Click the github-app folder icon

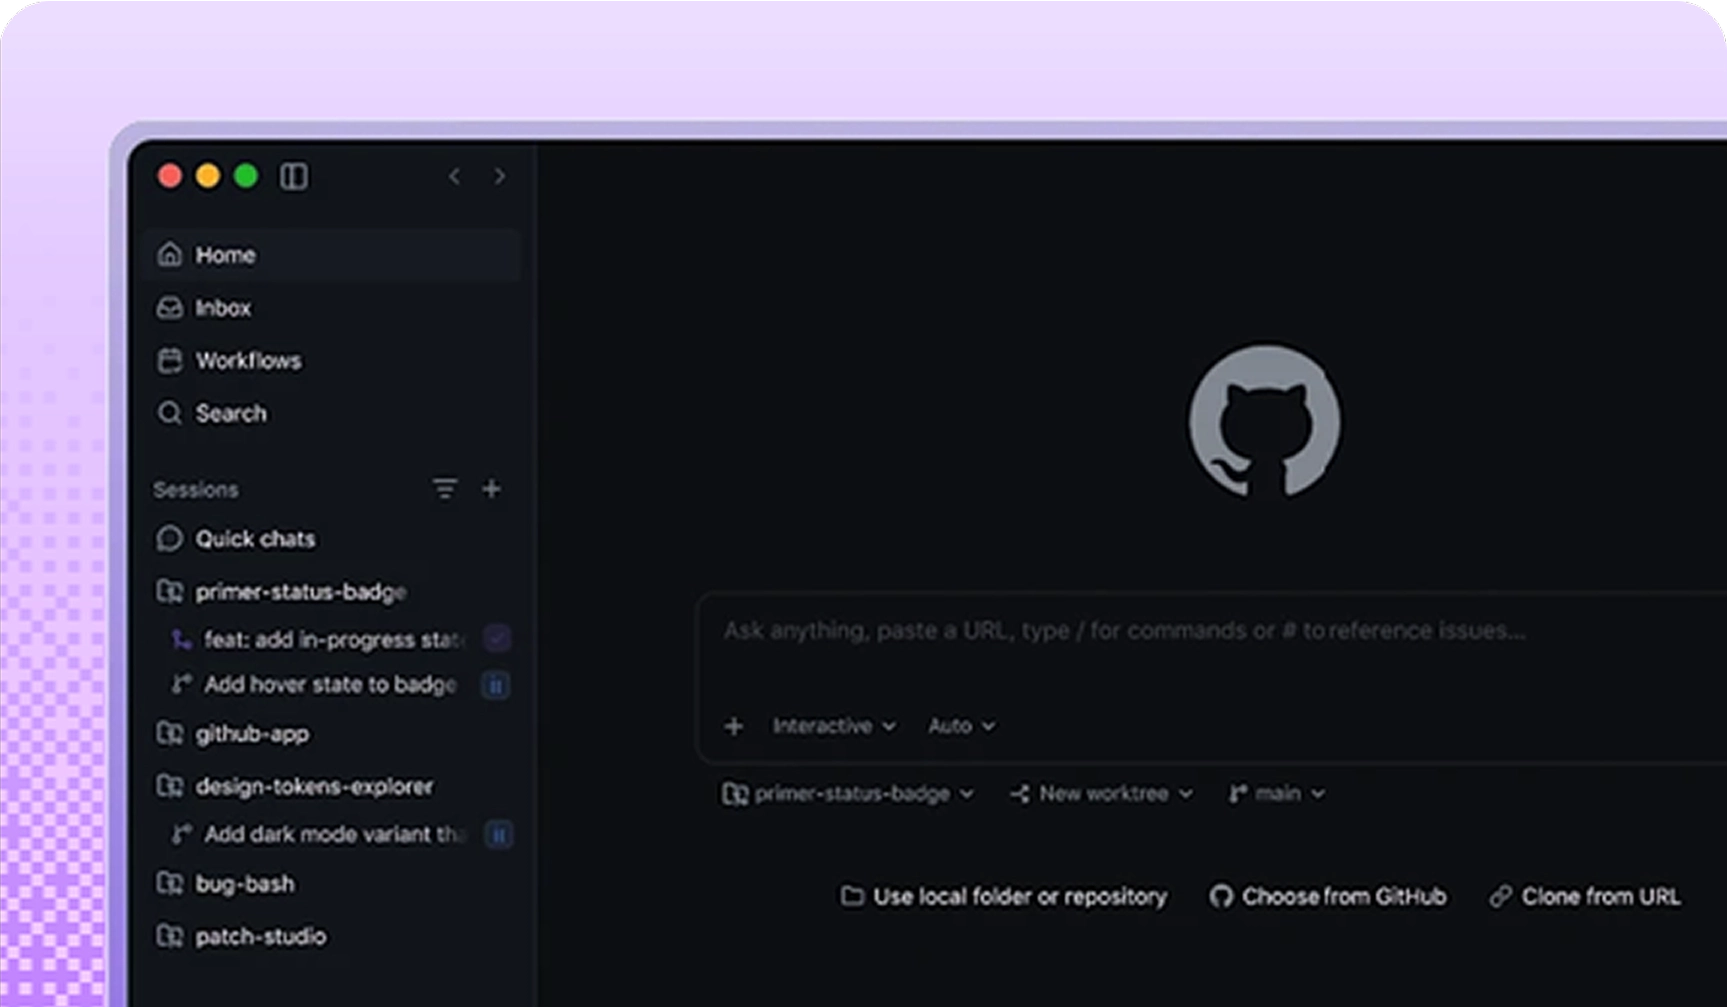point(170,734)
